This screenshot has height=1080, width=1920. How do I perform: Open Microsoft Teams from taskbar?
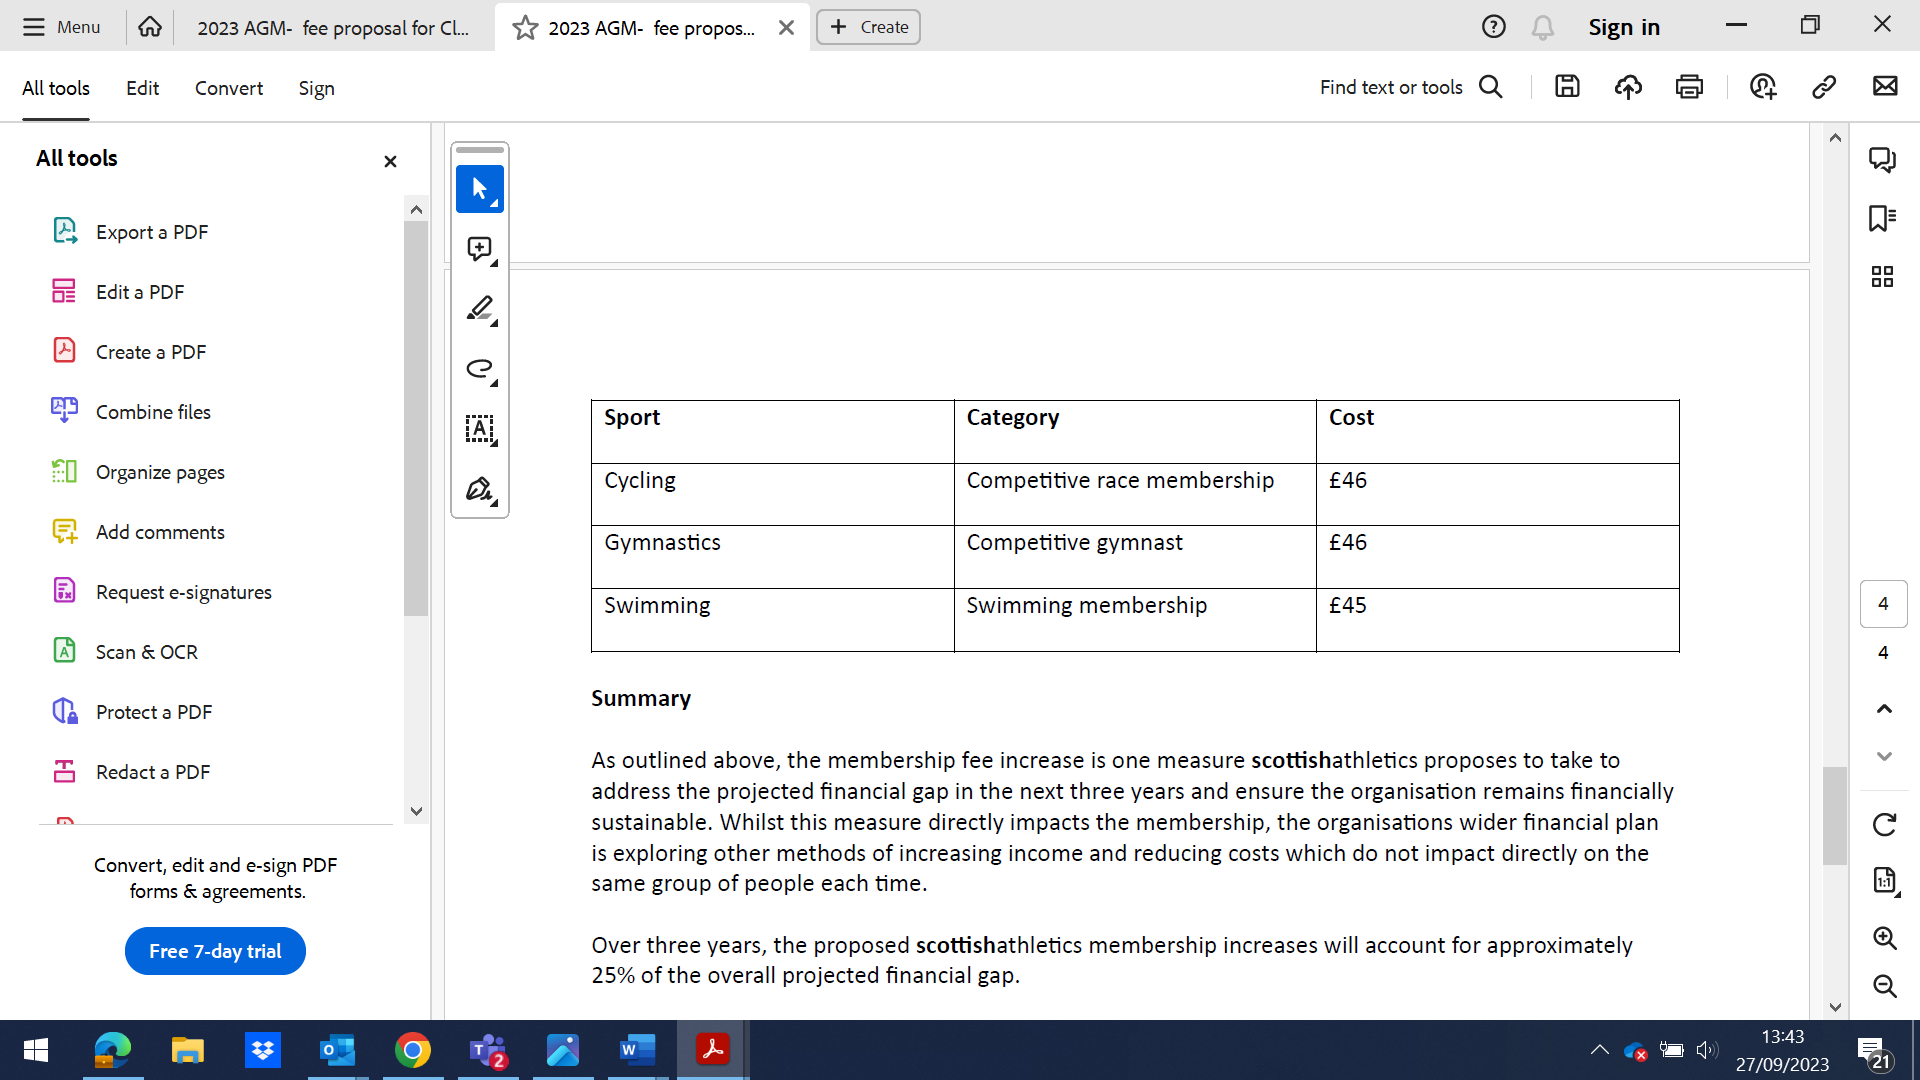tap(488, 1050)
